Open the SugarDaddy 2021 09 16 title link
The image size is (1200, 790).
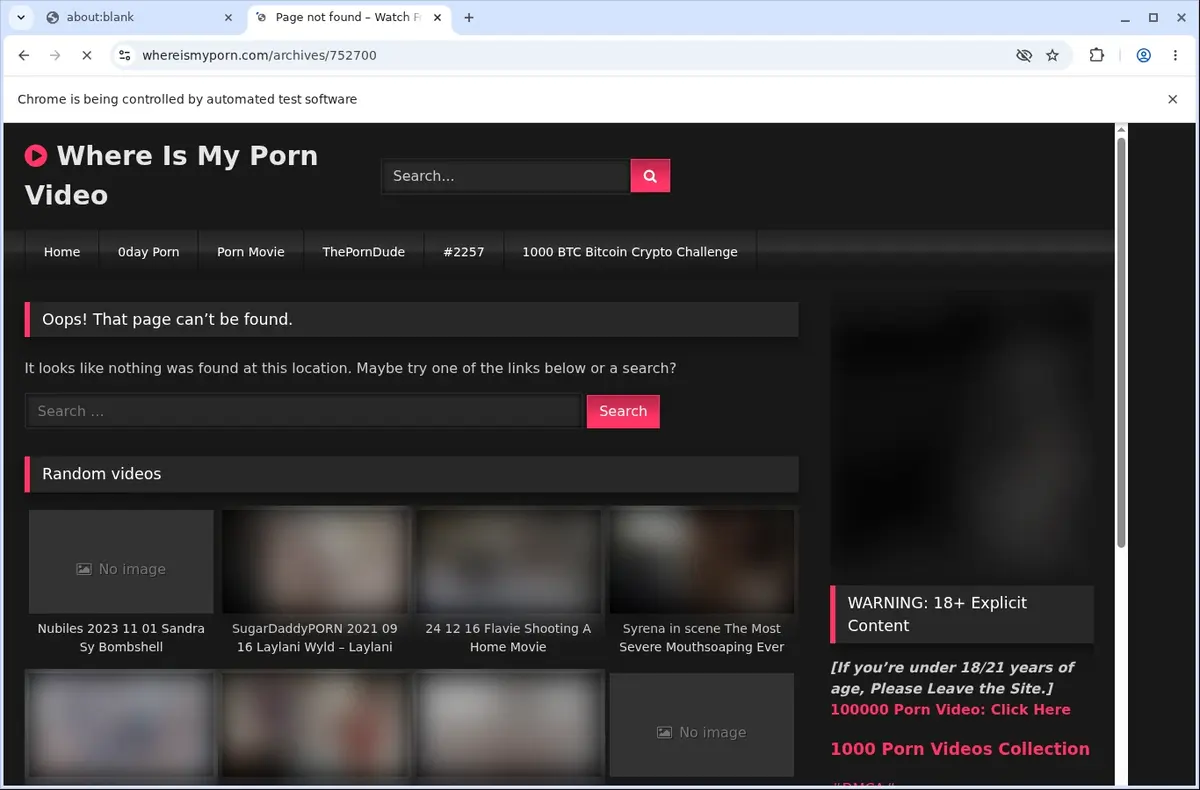coord(315,638)
